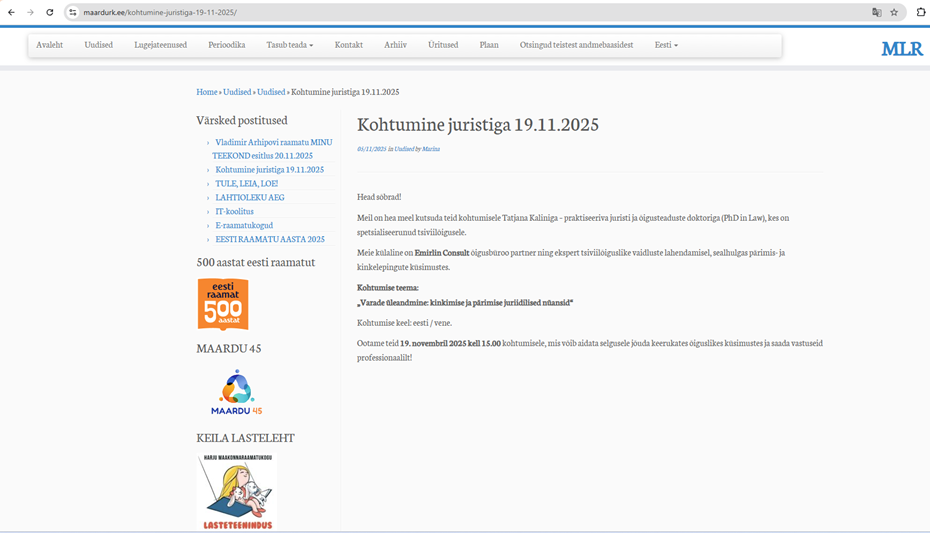
Task: Bookmark this page with star icon
Action: 894,13
